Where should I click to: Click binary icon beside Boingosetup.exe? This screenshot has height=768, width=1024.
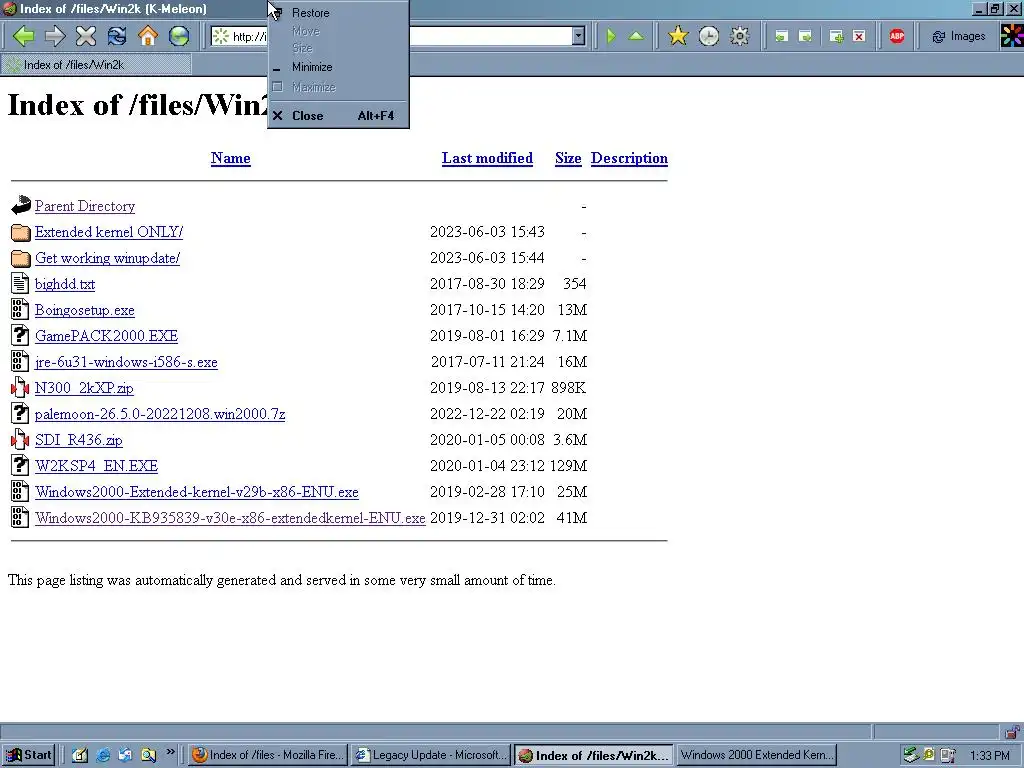coord(20,310)
